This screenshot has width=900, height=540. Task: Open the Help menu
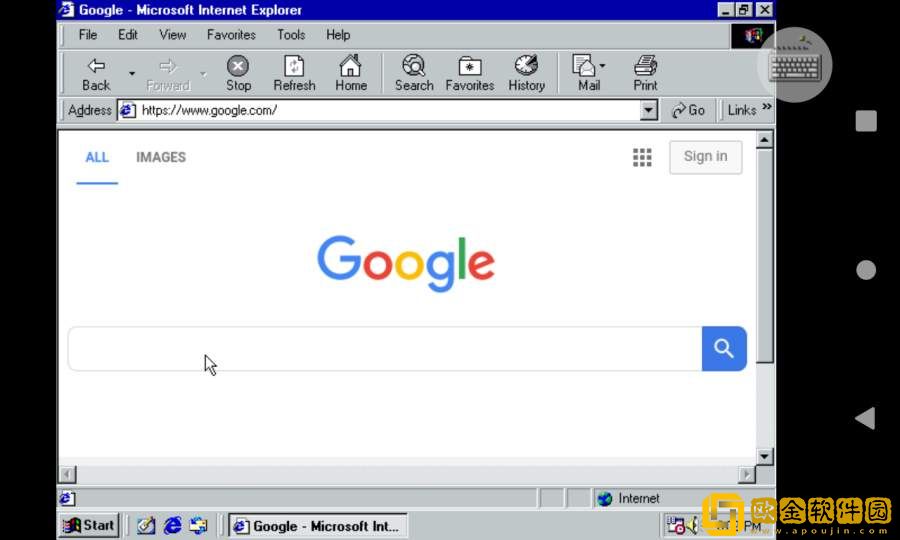338,35
